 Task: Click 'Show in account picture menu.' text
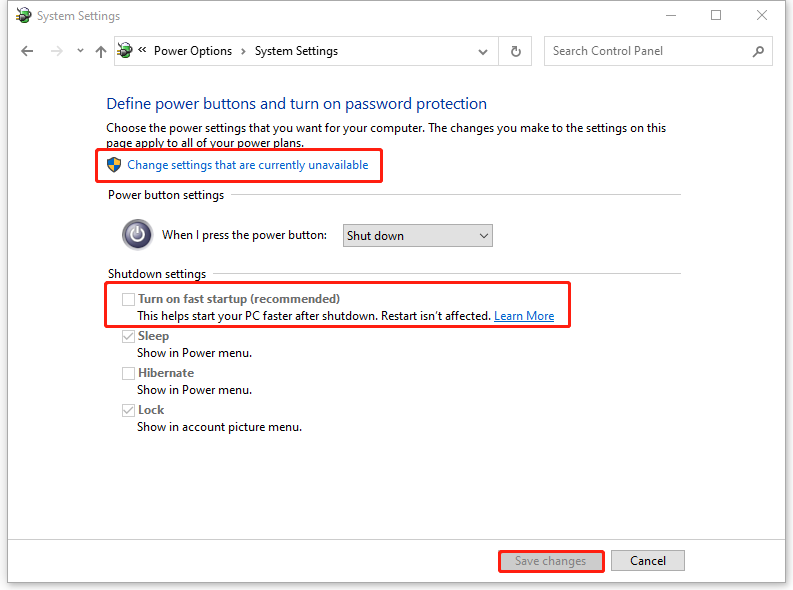tap(219, 427)
